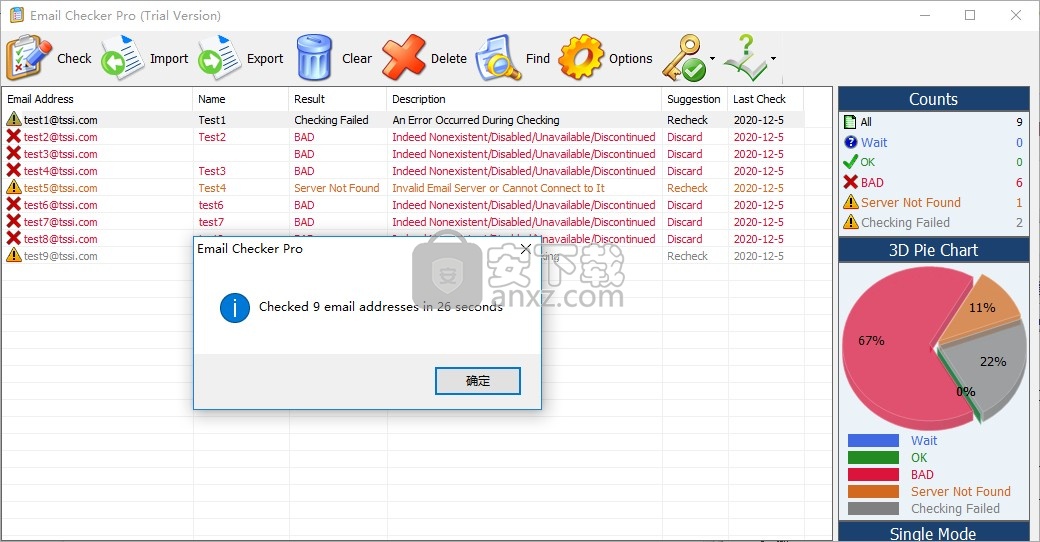Open Options via the gear icon
This screenshot has height=542, width=1040.
(581, 58)
